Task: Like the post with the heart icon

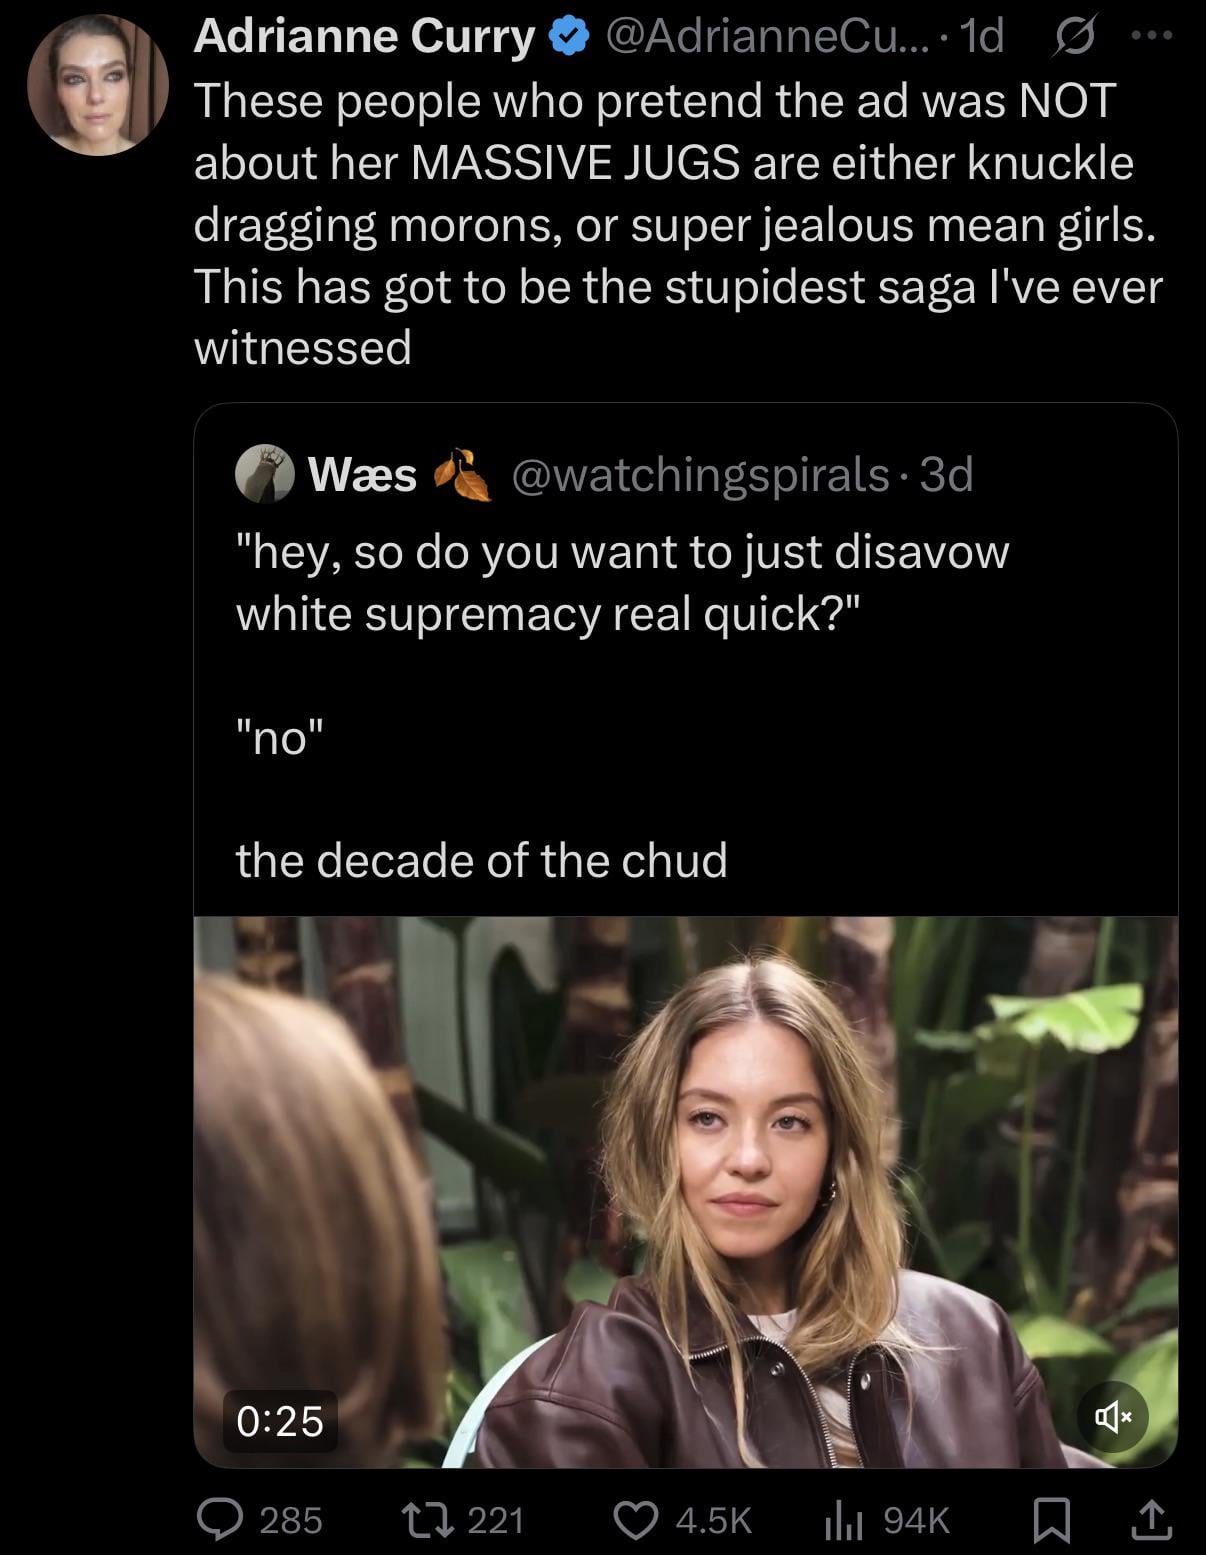Action: [x=634, y=1520]
